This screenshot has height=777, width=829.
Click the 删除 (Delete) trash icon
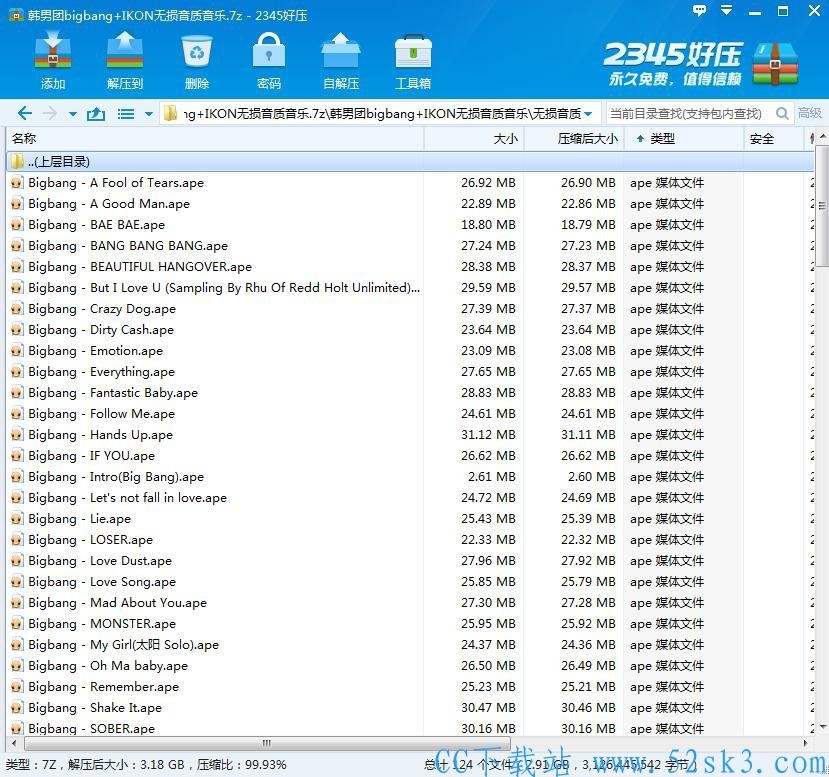click(197, 51)
